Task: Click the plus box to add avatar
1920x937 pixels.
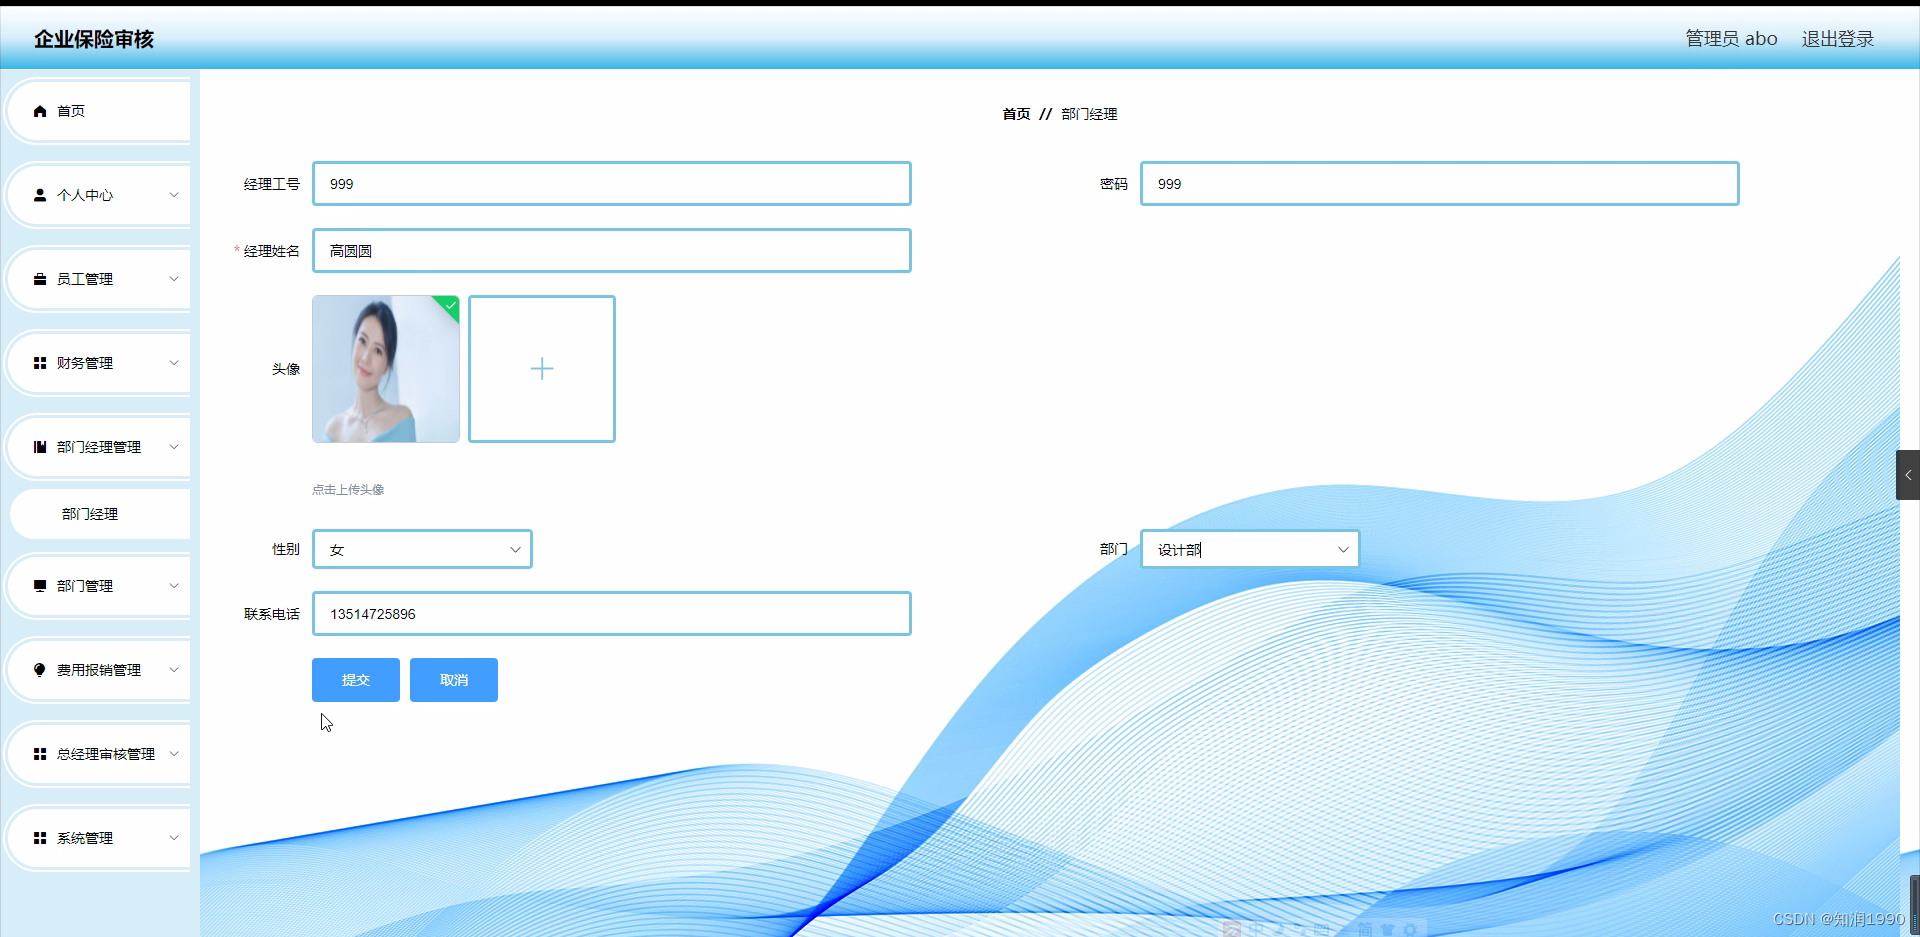Action: point(541,368)
